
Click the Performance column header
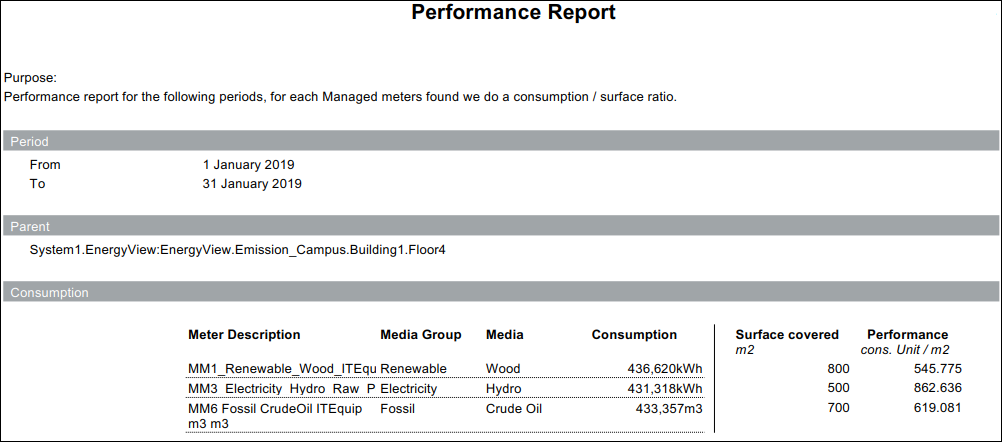point(907,335)
